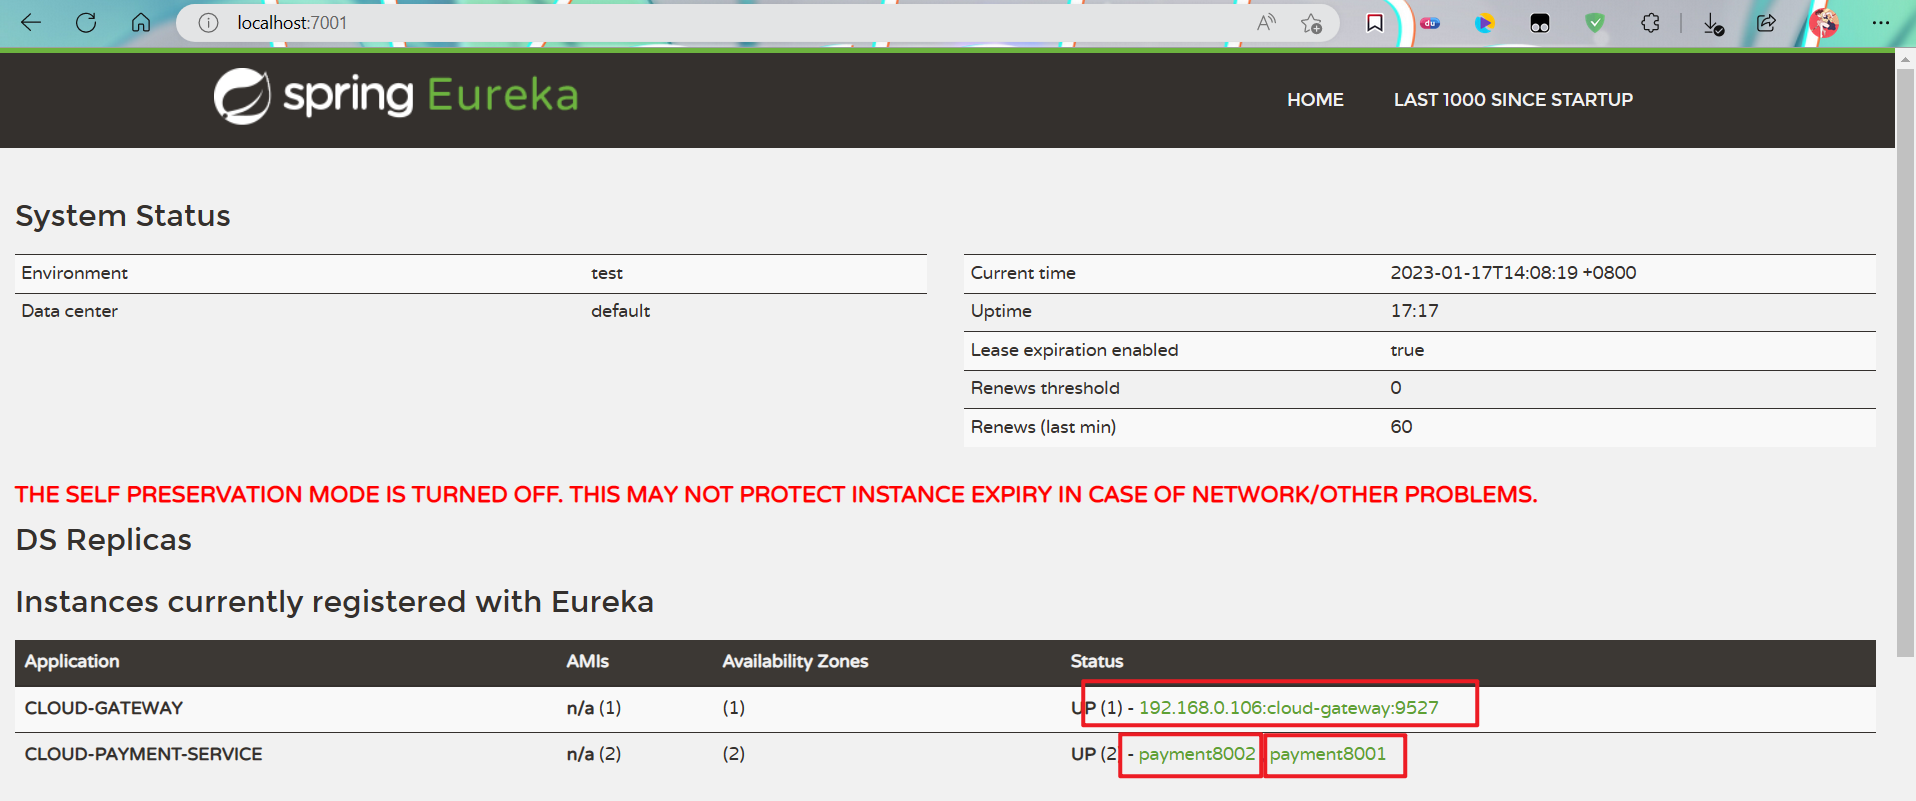Image resolution: width=1916 pixels, height=801 pixels.
Task: Click the red self preservation warning text
Action: tap(776, 494)
